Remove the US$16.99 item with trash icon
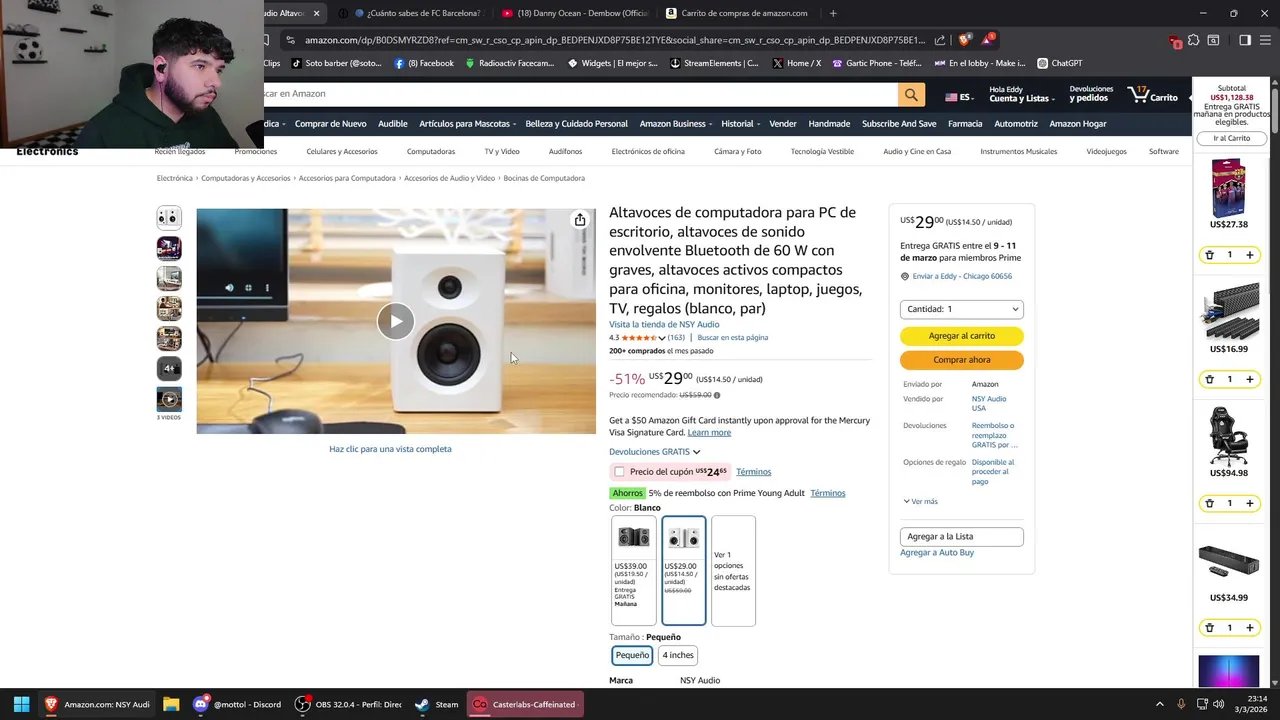This screenshot has height=720, width=1280. 1209,379
